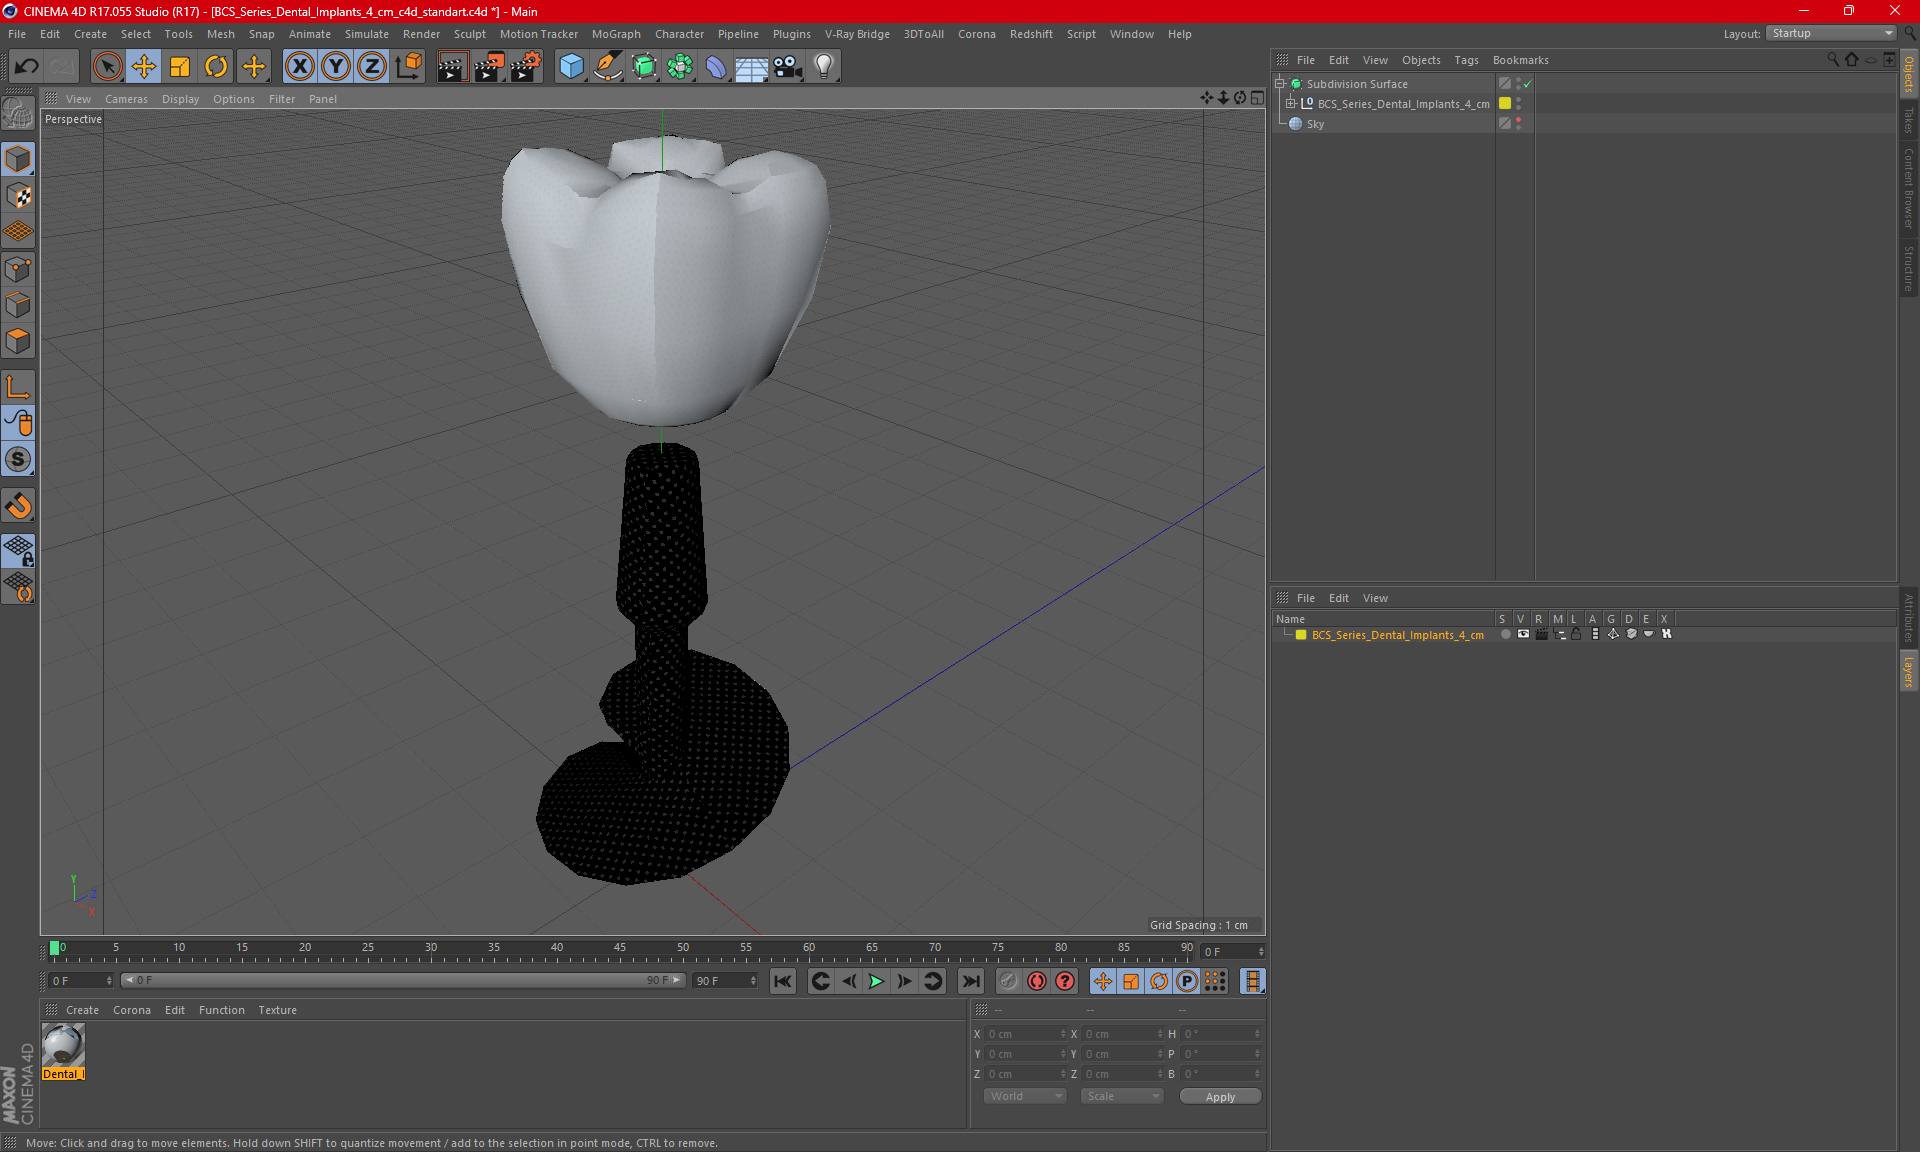Toggle Y axis lock
Viewport: 1920px width, 1152px height.
click(x=336, y=67)
